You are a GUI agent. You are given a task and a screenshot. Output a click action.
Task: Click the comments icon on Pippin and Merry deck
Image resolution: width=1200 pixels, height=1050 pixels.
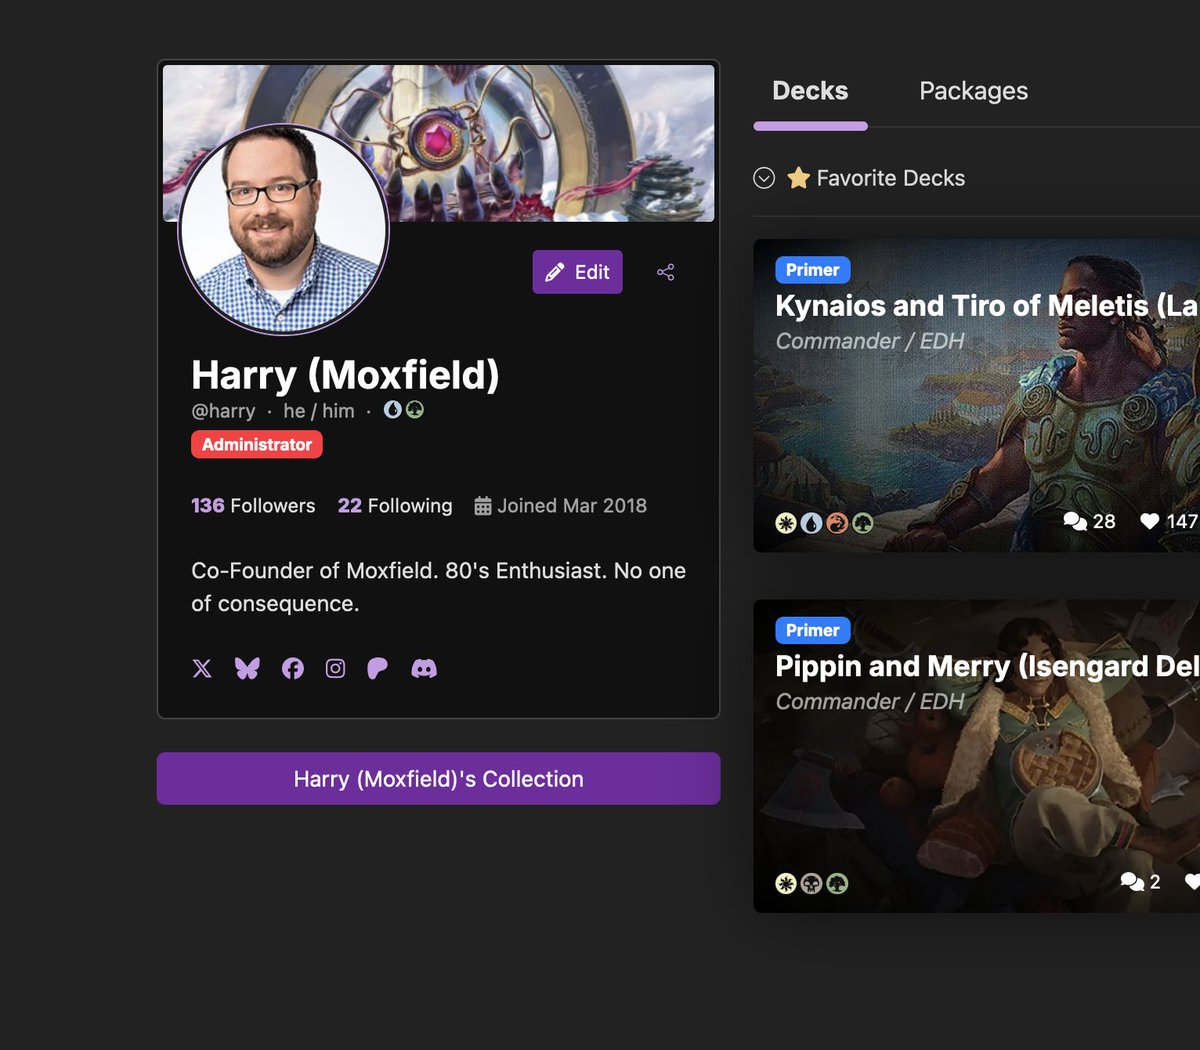[1132, 881]
